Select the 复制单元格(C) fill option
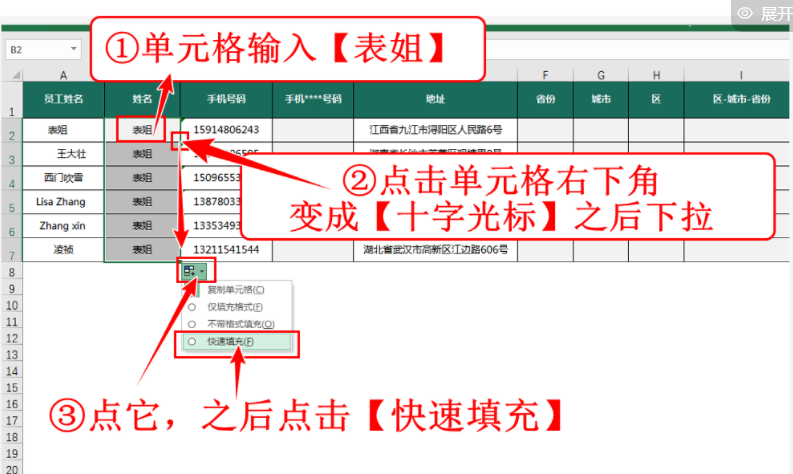 (x=229, y=290)
